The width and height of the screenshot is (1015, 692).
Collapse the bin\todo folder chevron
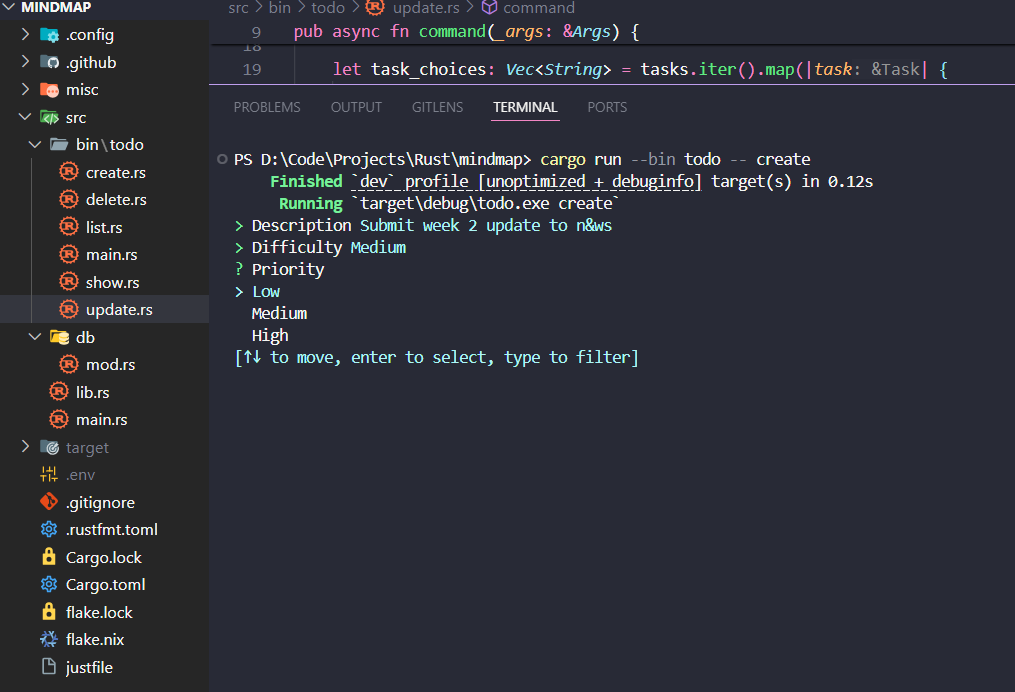(x=35, y=144)
